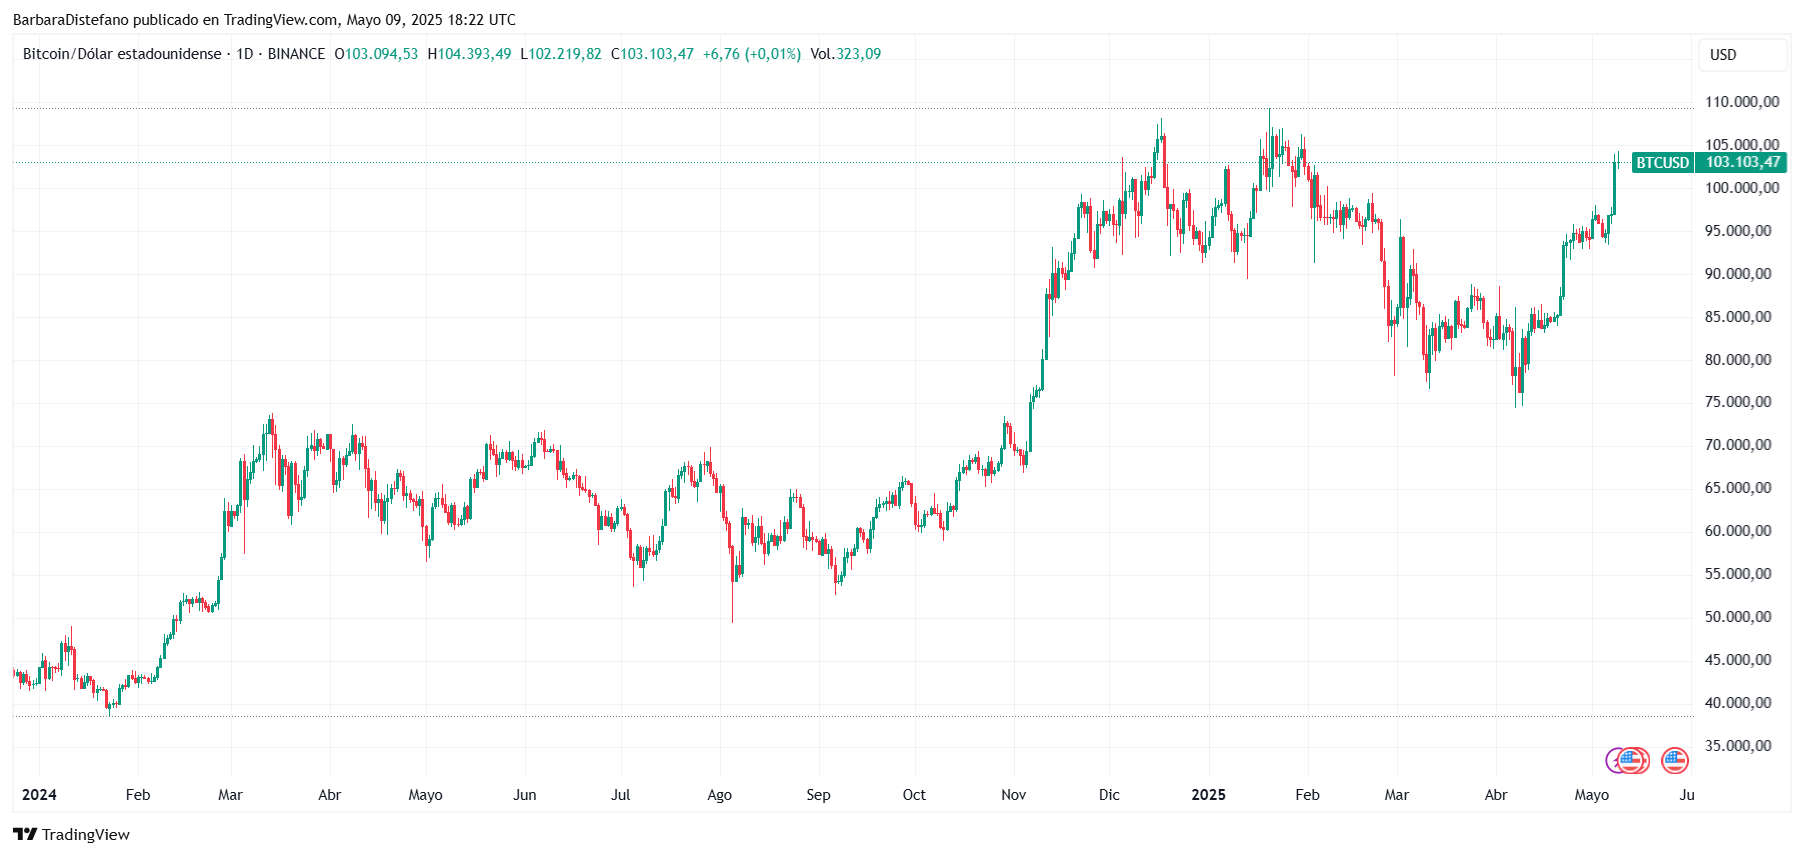Click the Ago label on time axis
The width and height of the screenshot is (1804, 856).
[x=719, y=795]
